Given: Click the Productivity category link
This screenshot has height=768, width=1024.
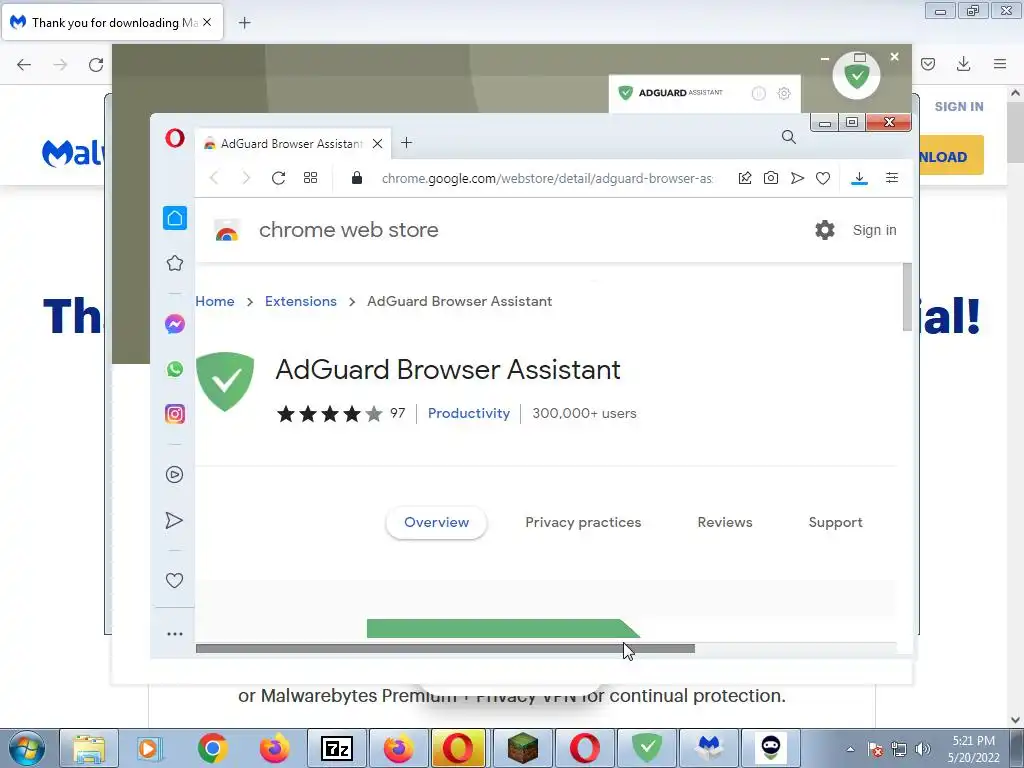Looking at the screenshot, I should tap(469, 413).
